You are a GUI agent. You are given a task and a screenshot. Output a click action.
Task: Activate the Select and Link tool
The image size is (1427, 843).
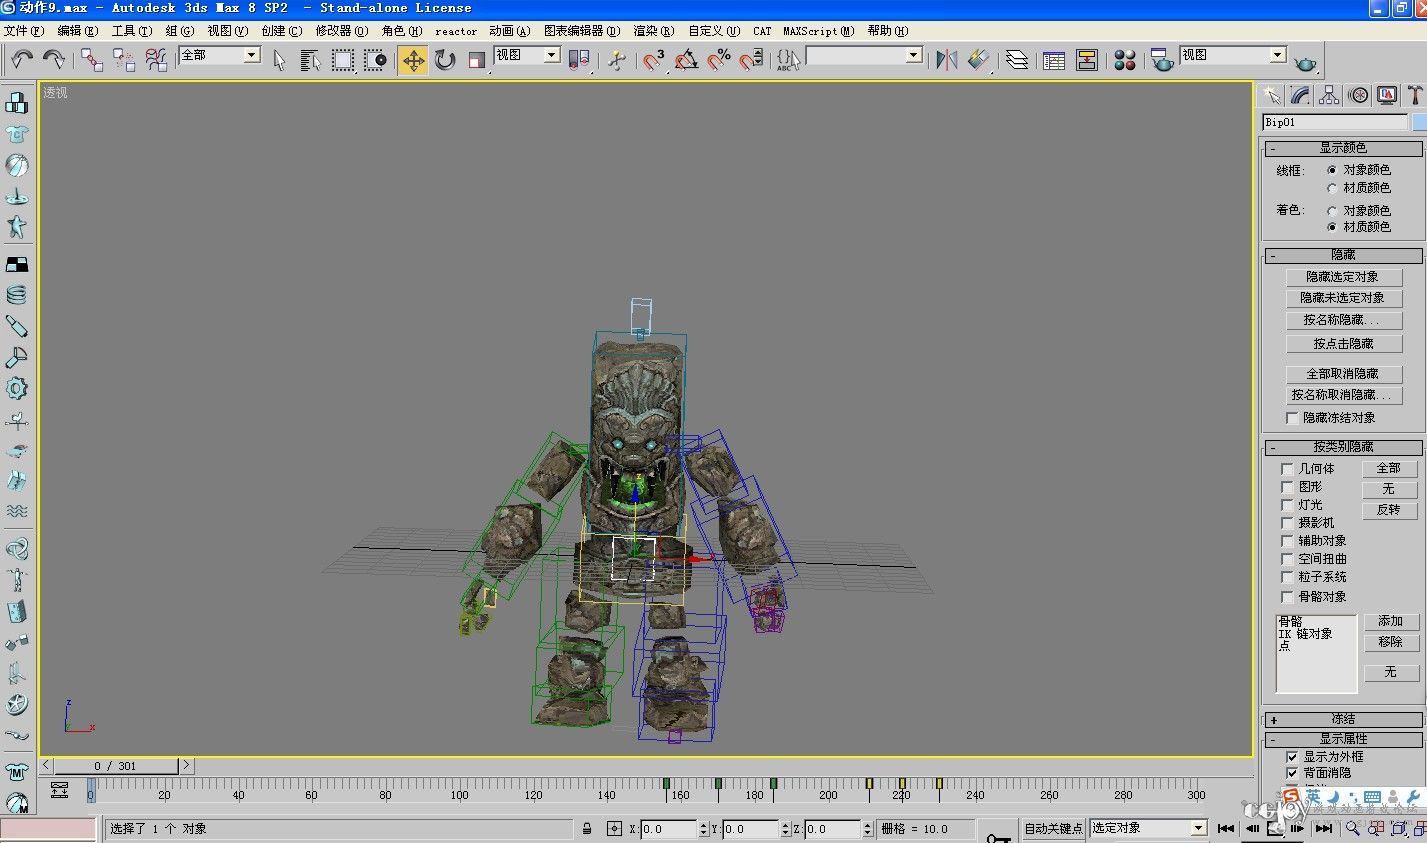click(92, 60)
